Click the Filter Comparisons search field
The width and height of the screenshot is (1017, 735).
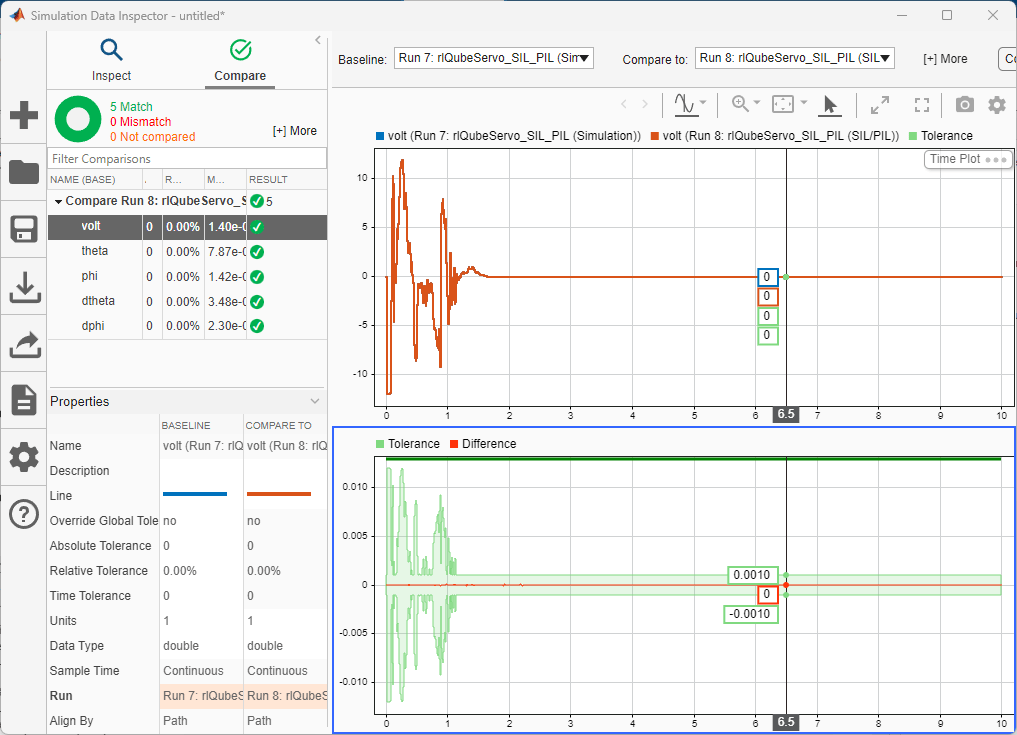(187, 159)
